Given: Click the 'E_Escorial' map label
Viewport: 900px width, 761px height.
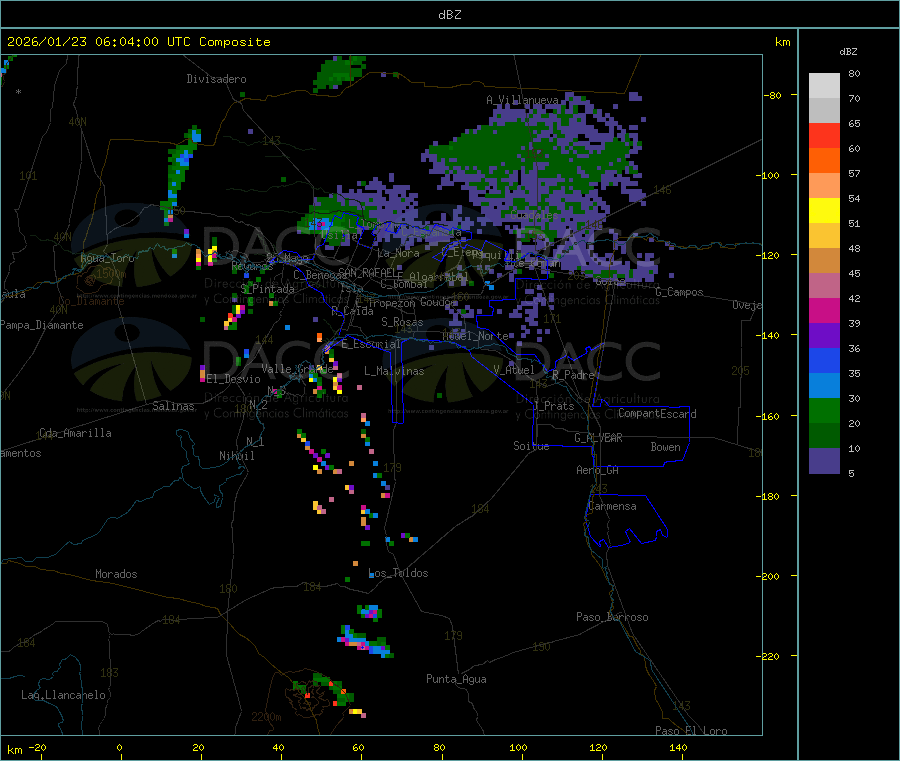Looking at the screenshot, I should (371, 344).
